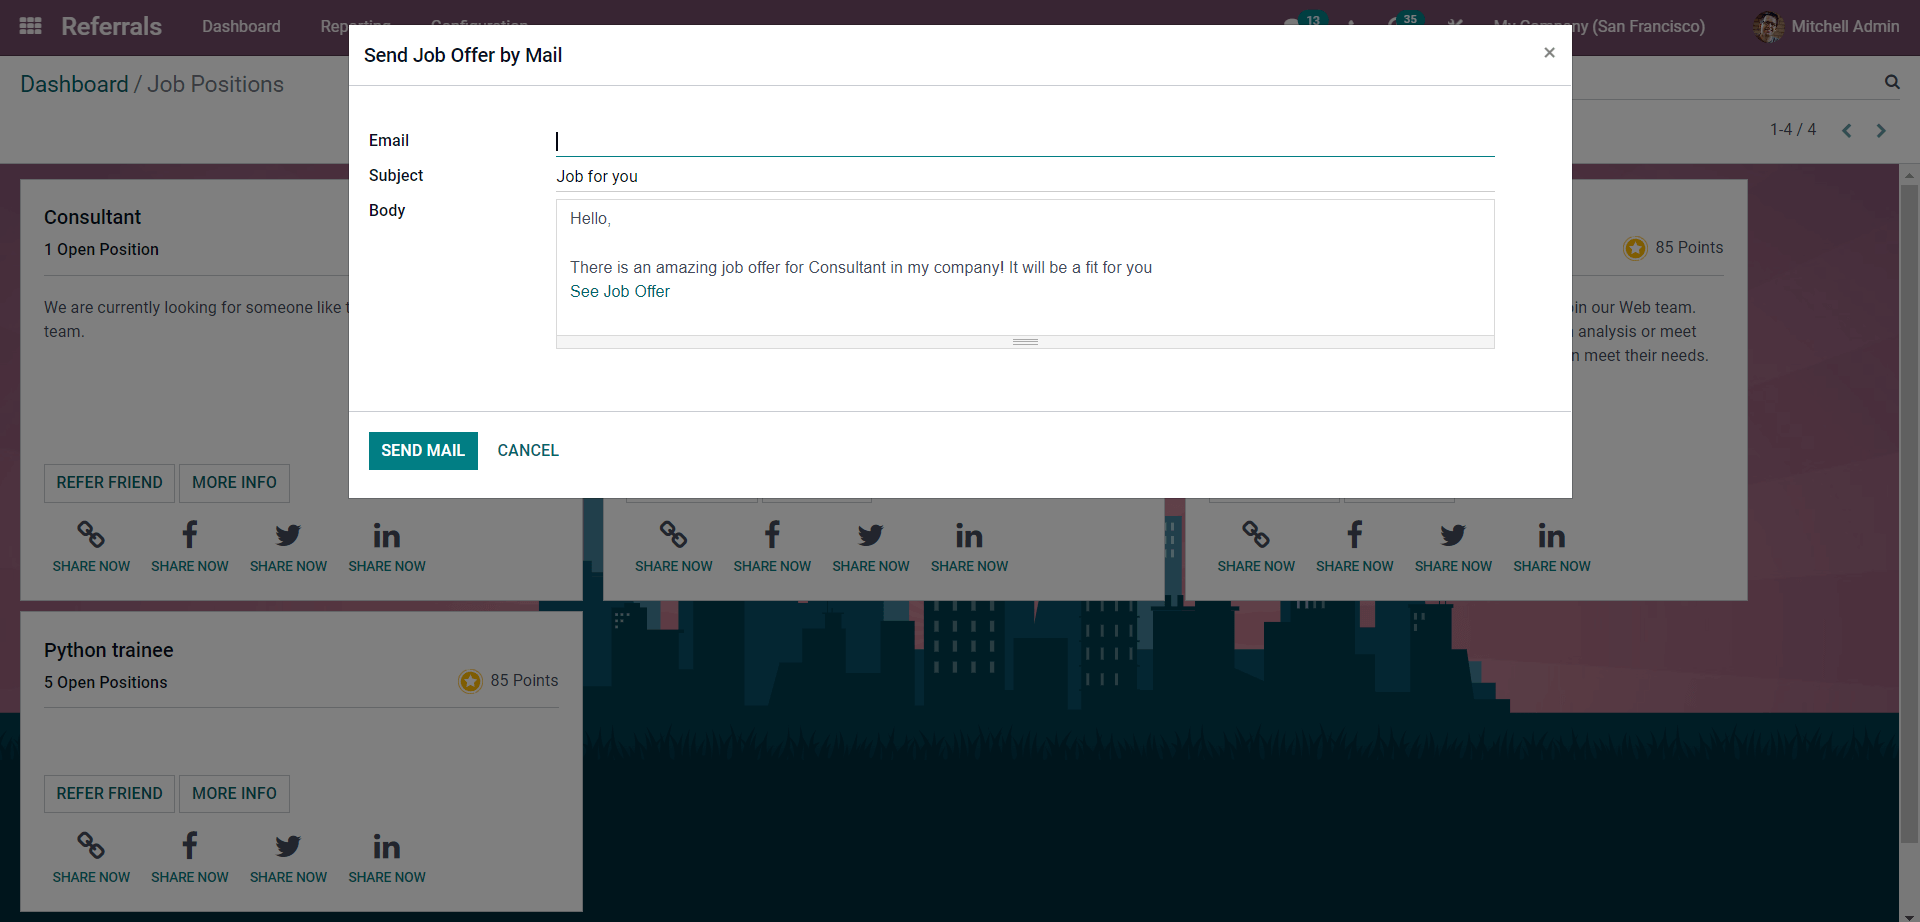
Task: Copy share link icon on Consultant card
Action: [91, 535]
